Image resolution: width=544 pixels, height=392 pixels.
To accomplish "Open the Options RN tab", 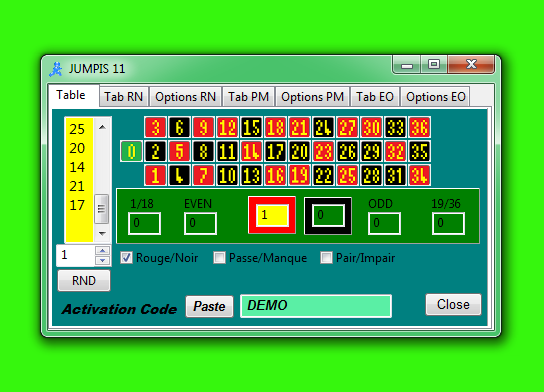I will point(186,96).
